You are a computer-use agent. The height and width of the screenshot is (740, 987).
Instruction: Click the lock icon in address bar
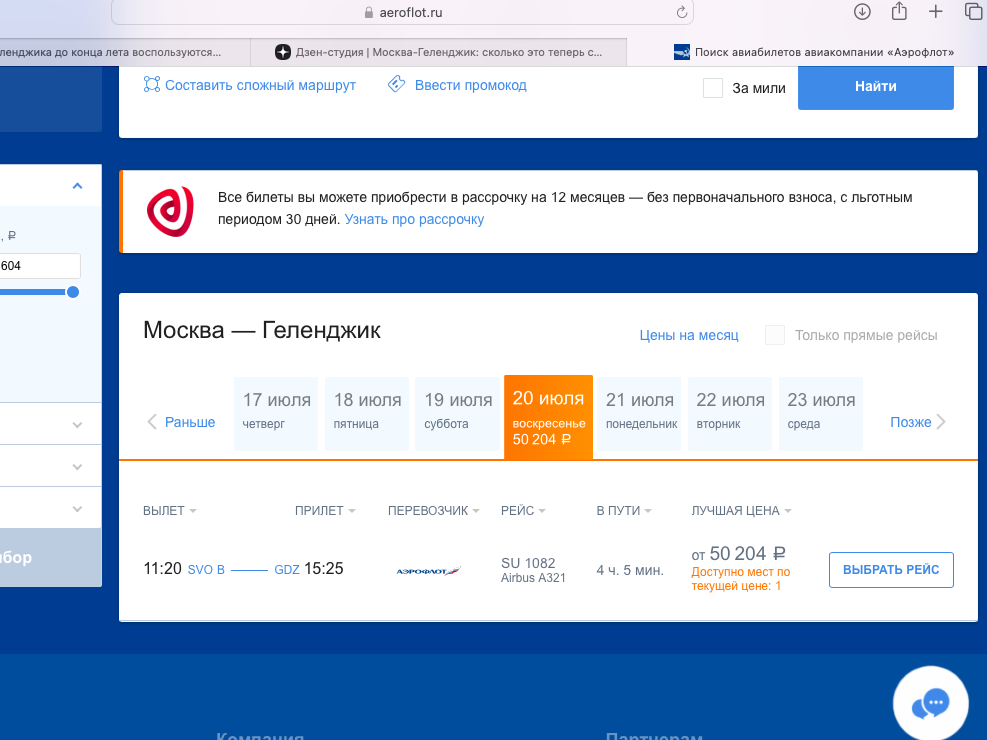click(369, 13)
